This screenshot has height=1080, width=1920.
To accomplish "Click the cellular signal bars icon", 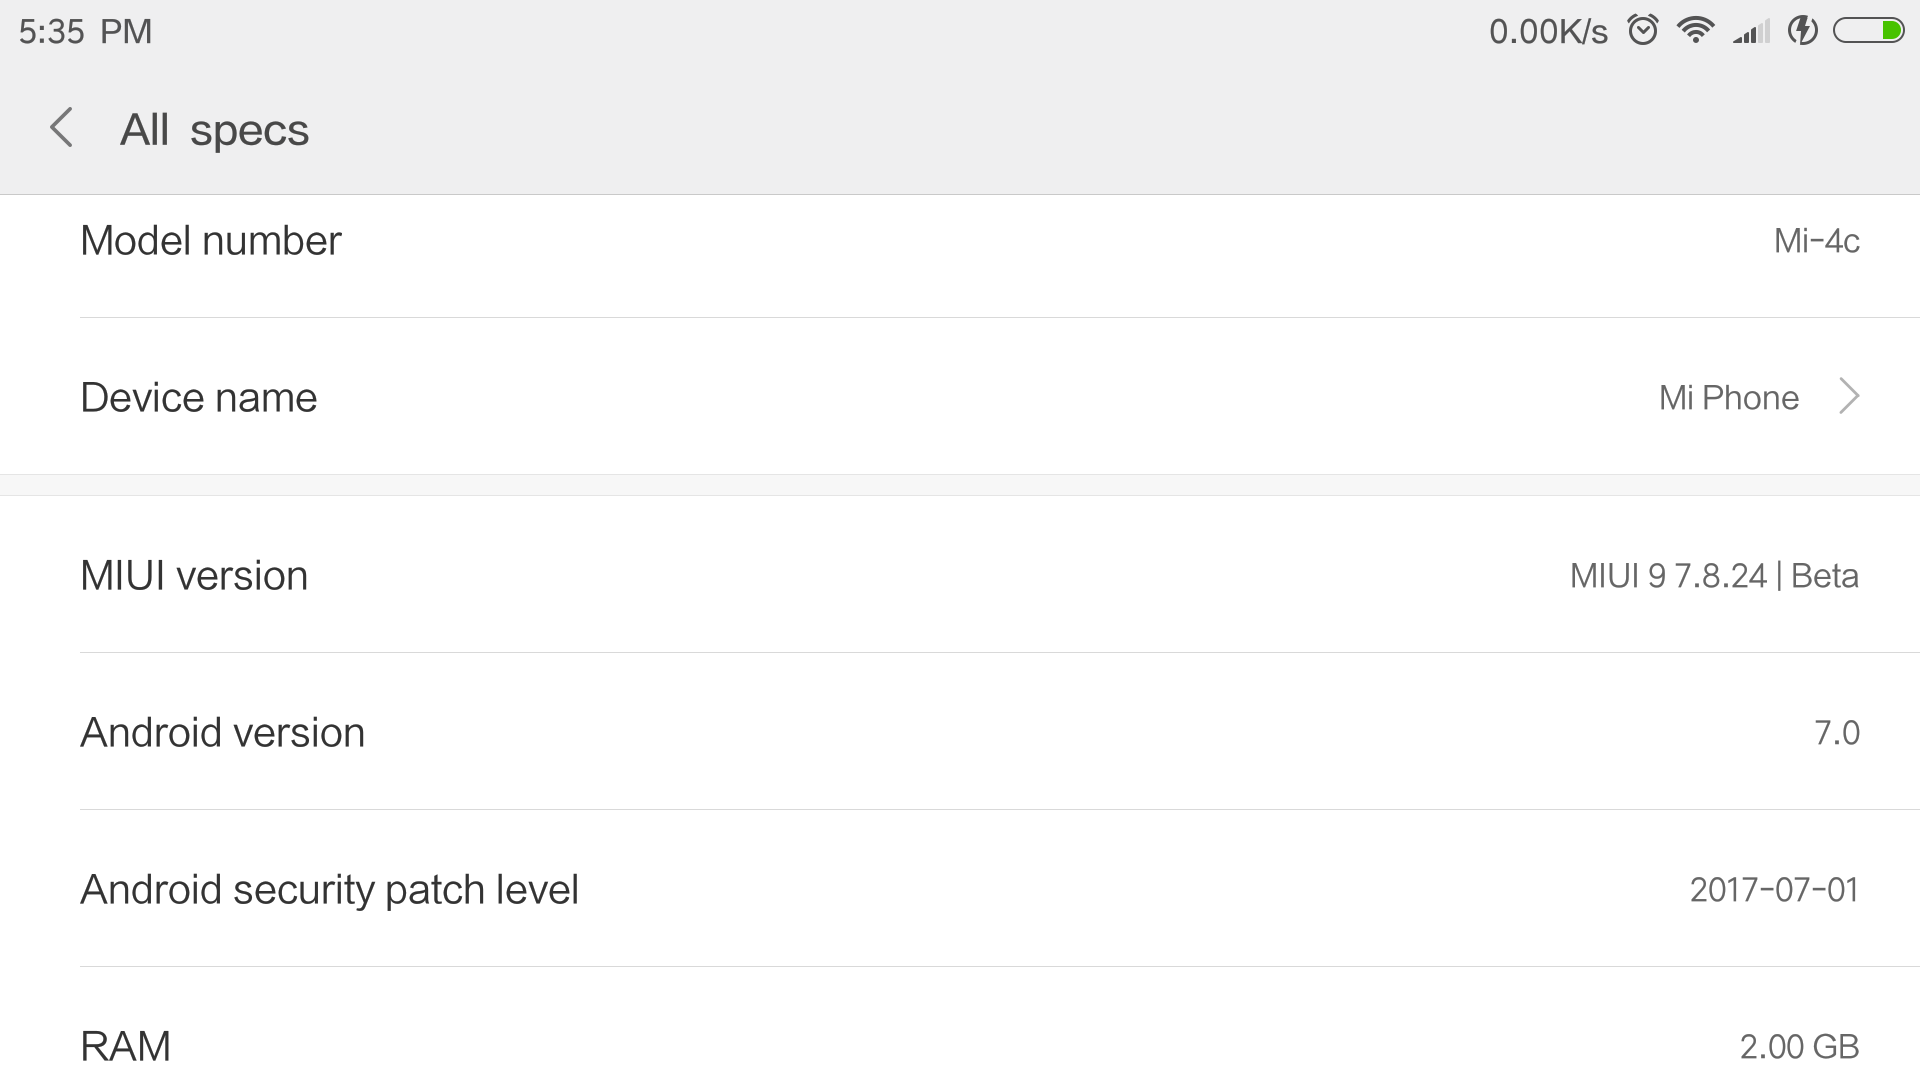I will (x=1751, y=32).
